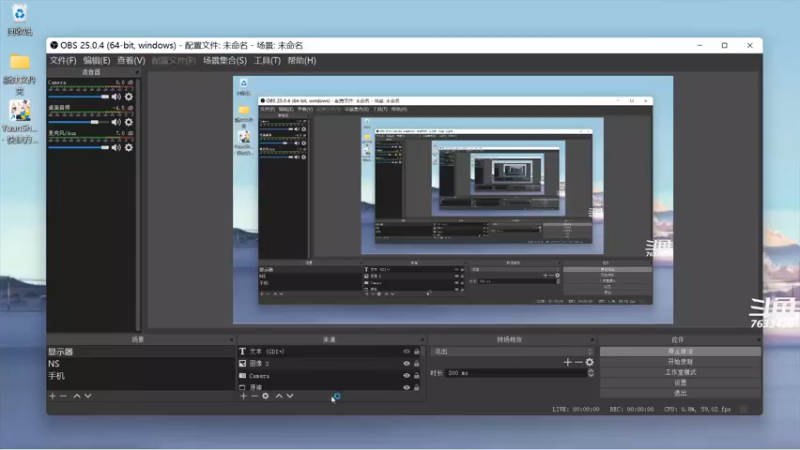Move the source up with arrow
This screenshot has width=800, height=450.
point(279,396)
